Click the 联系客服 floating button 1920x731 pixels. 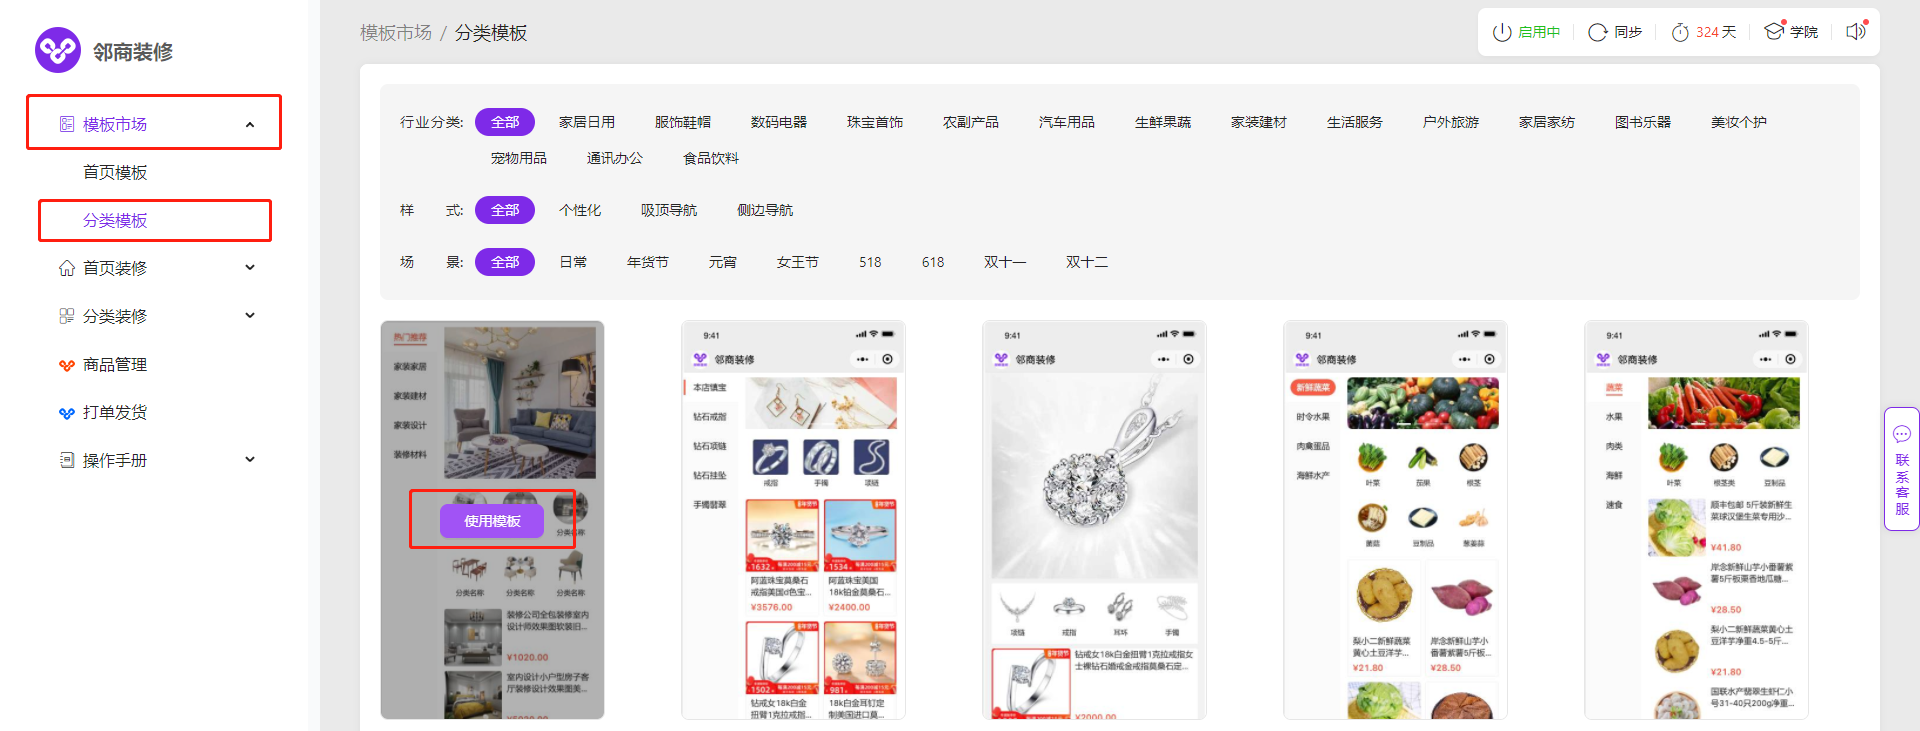(x=1902, y=469)
